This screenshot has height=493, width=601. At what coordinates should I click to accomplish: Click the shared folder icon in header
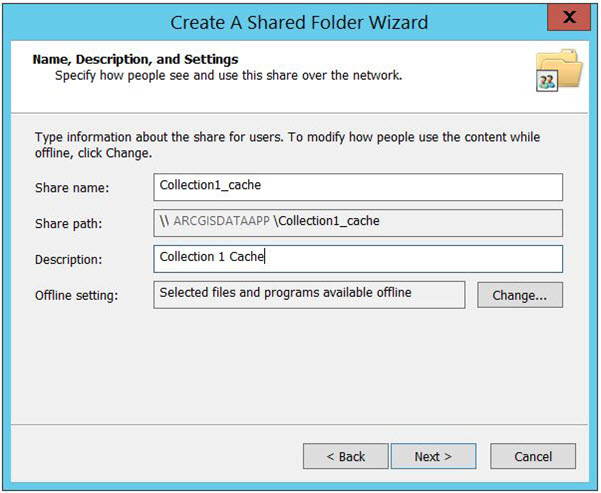pos(559,70)
